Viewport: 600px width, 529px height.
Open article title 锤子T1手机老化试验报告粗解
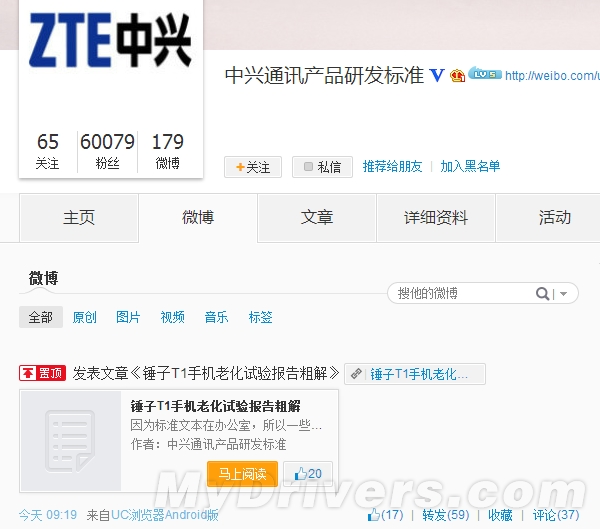[x=215, y=406]
